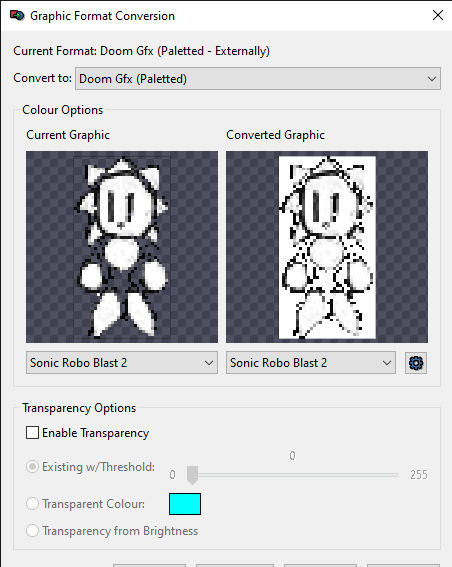Click the Convert to dropdown arrow

pyautogui.click(x=432, y=78)
